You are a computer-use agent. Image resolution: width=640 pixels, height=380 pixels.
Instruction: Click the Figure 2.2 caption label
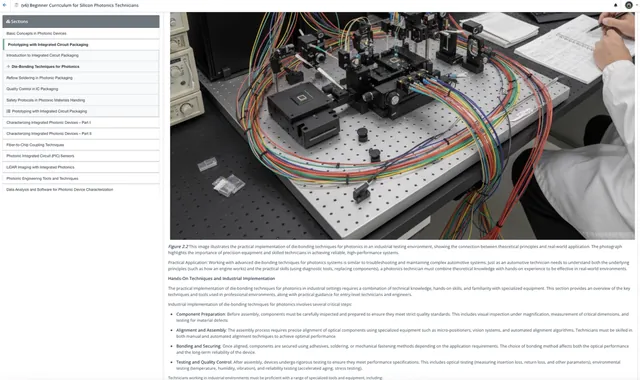(x=178, y=247)
